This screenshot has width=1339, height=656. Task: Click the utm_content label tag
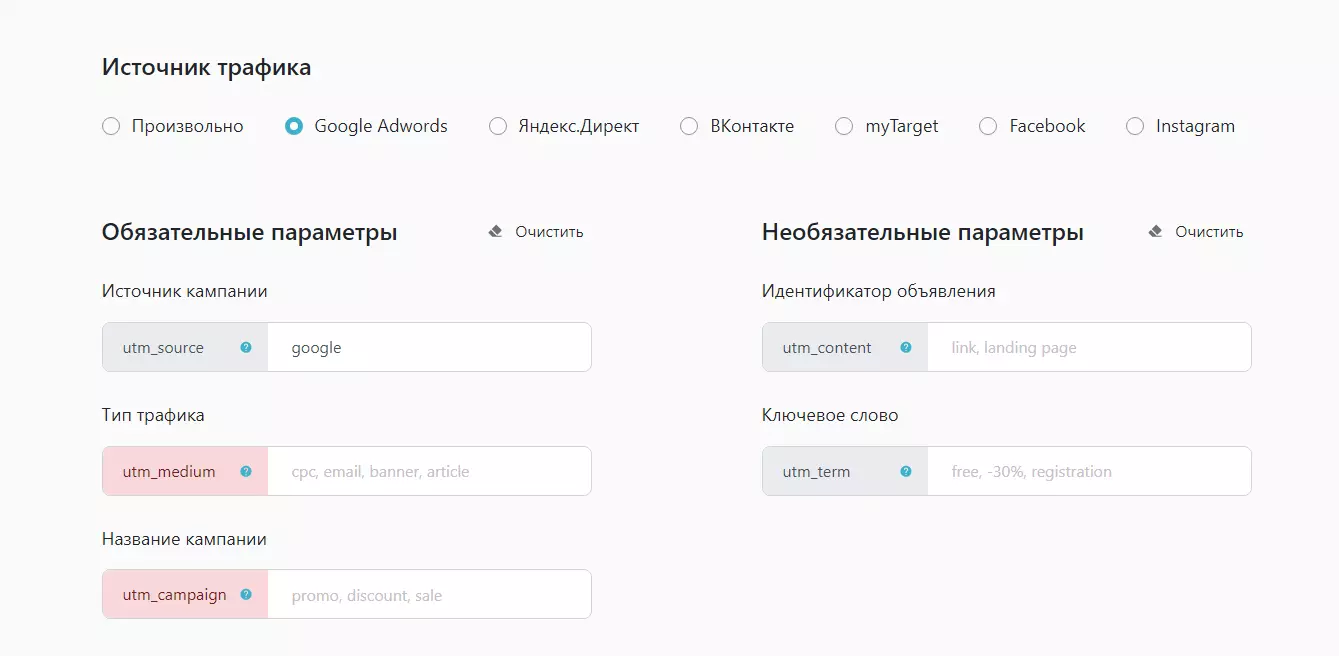[x=845, y=347]
